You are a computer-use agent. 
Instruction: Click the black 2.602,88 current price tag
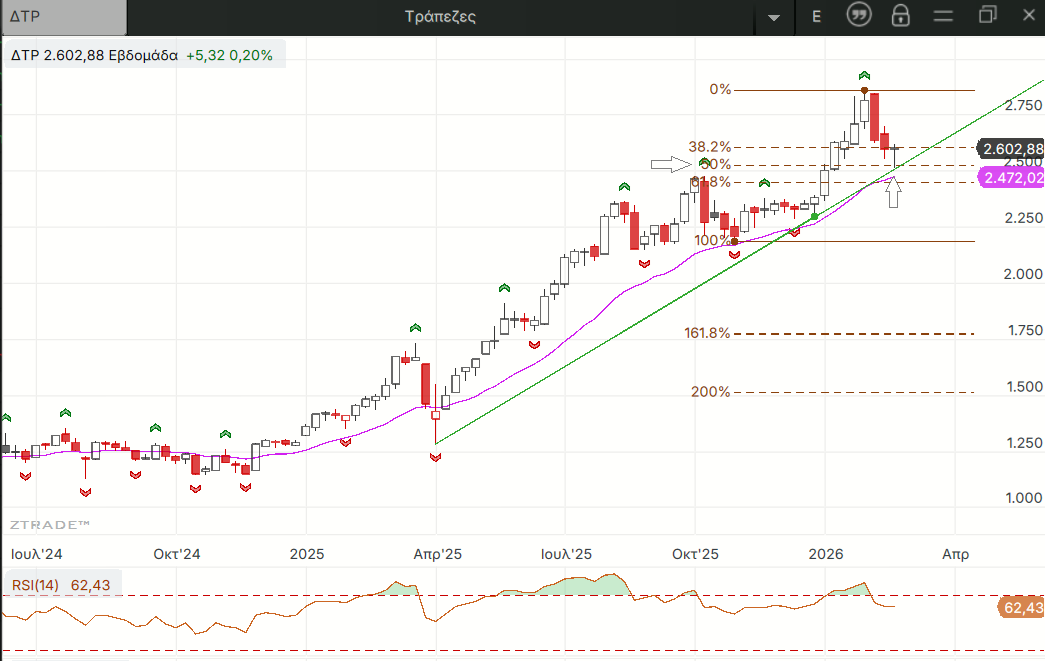[1011, 149]
